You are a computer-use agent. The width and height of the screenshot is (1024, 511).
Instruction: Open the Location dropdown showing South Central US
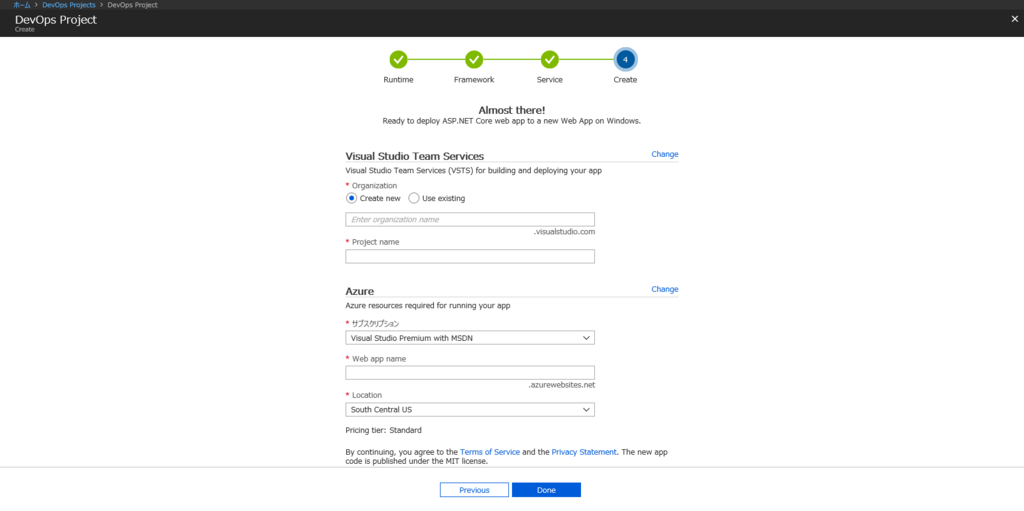[x=470, y=410]
